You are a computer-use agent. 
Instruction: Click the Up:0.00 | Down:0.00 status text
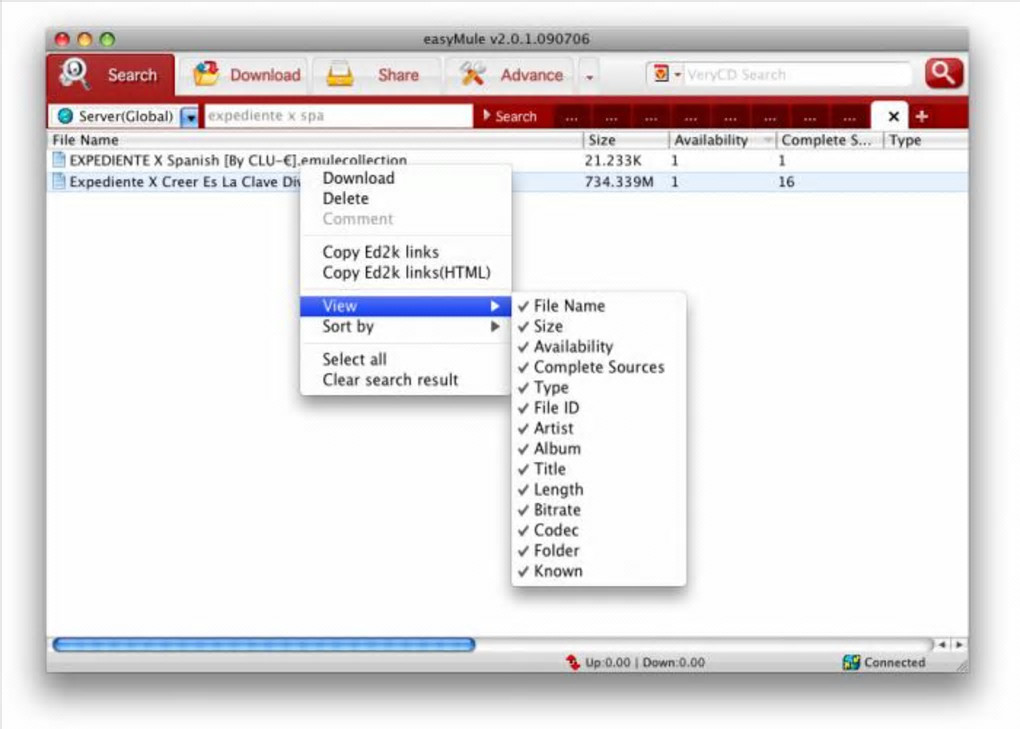(645, 663)
